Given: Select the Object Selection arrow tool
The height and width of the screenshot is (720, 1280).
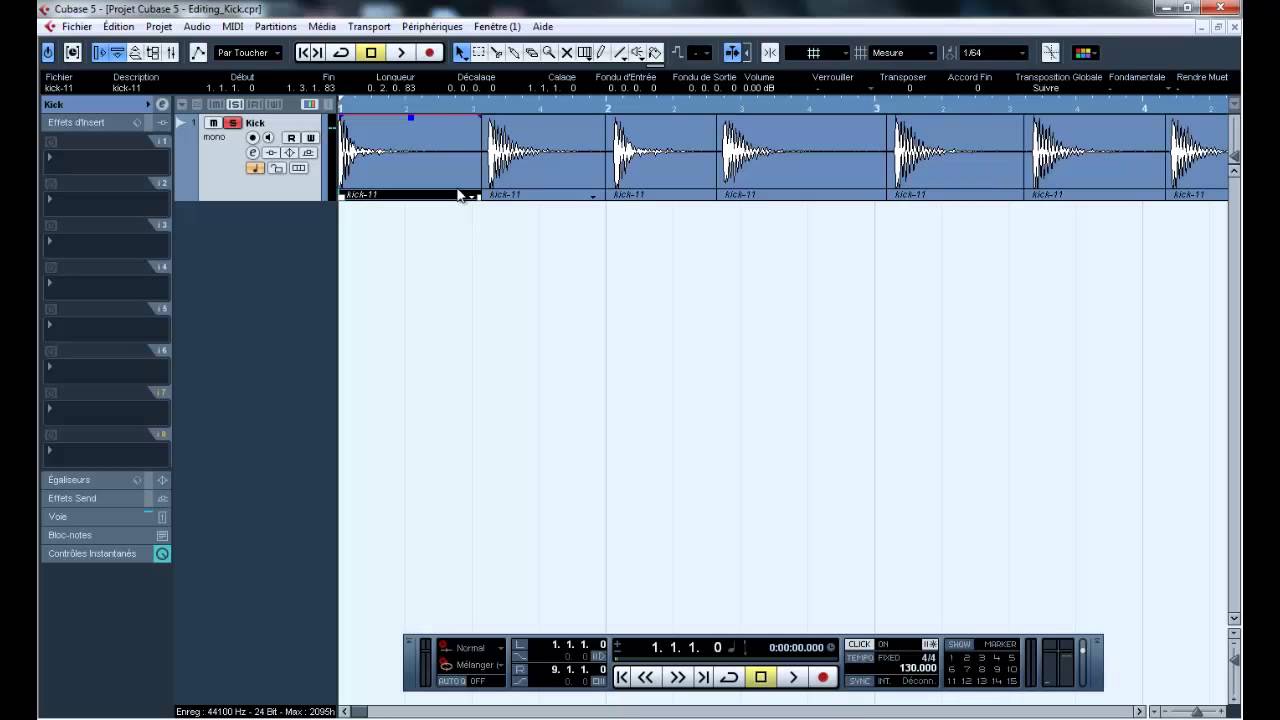Looking at the screenshot, I should (x=461, y=53).
